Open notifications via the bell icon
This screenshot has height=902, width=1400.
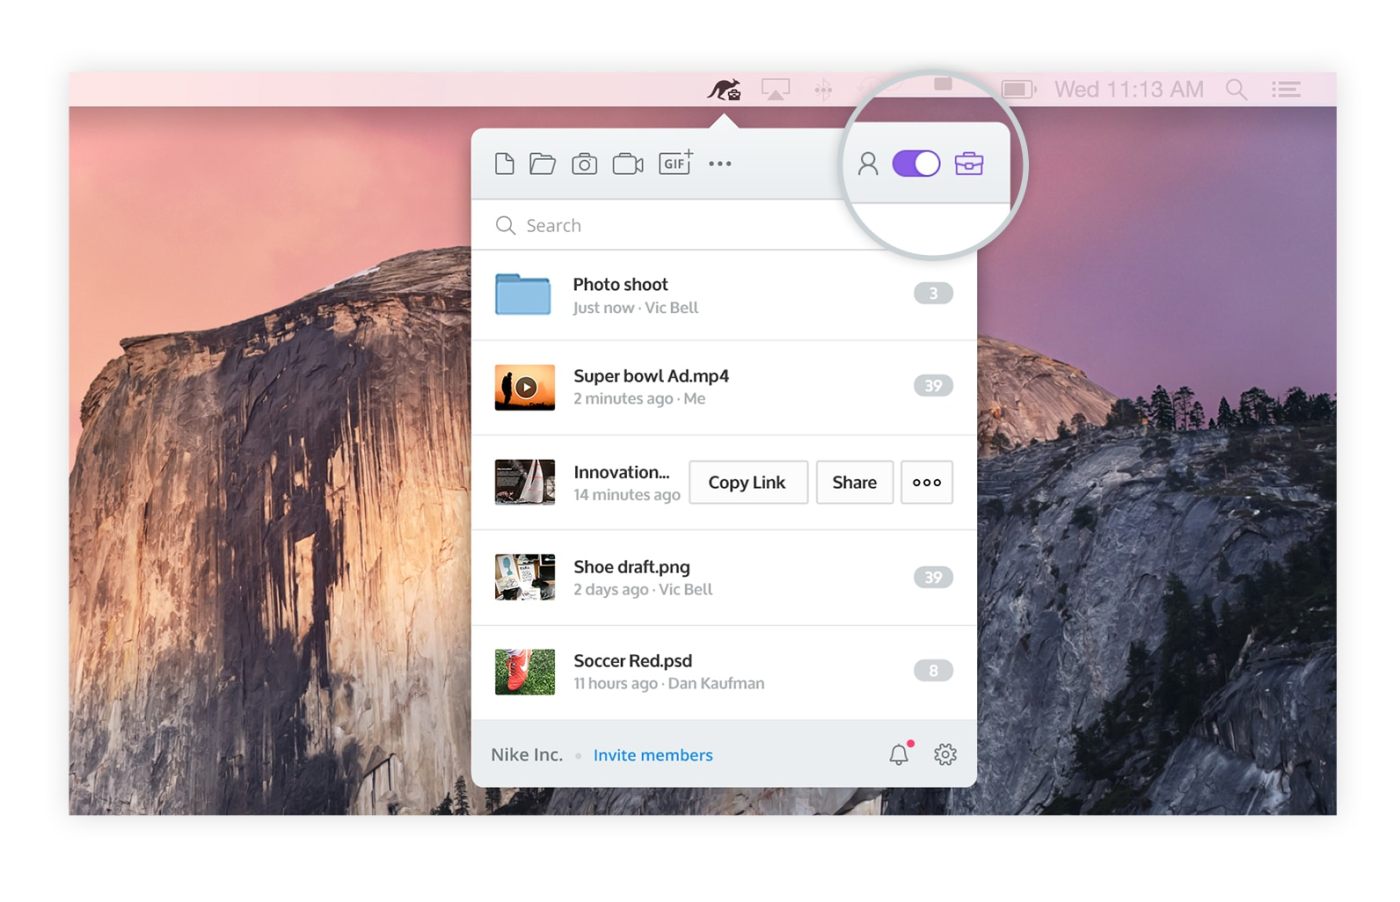click(897, 754)
